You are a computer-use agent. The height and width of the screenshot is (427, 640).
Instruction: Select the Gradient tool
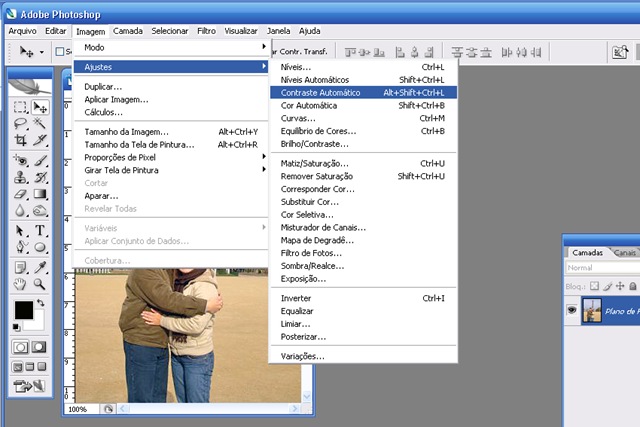point(40,194)
